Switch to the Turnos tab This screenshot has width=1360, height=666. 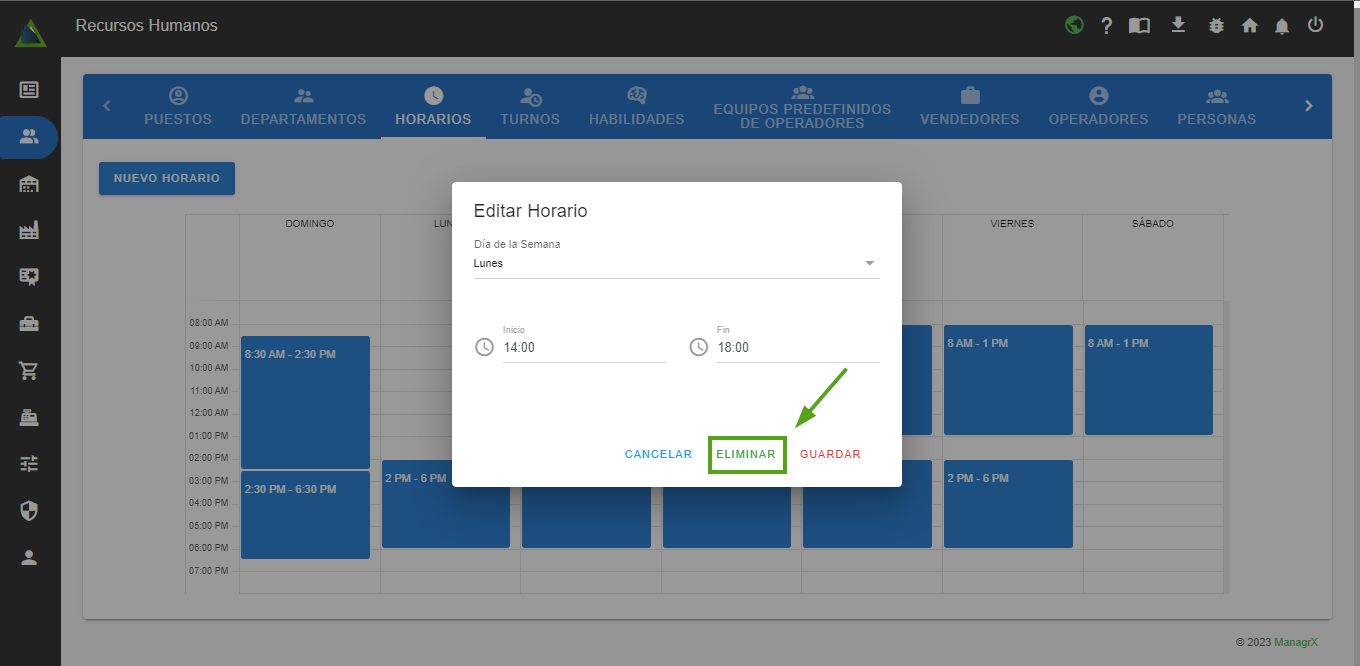point(530,107)
